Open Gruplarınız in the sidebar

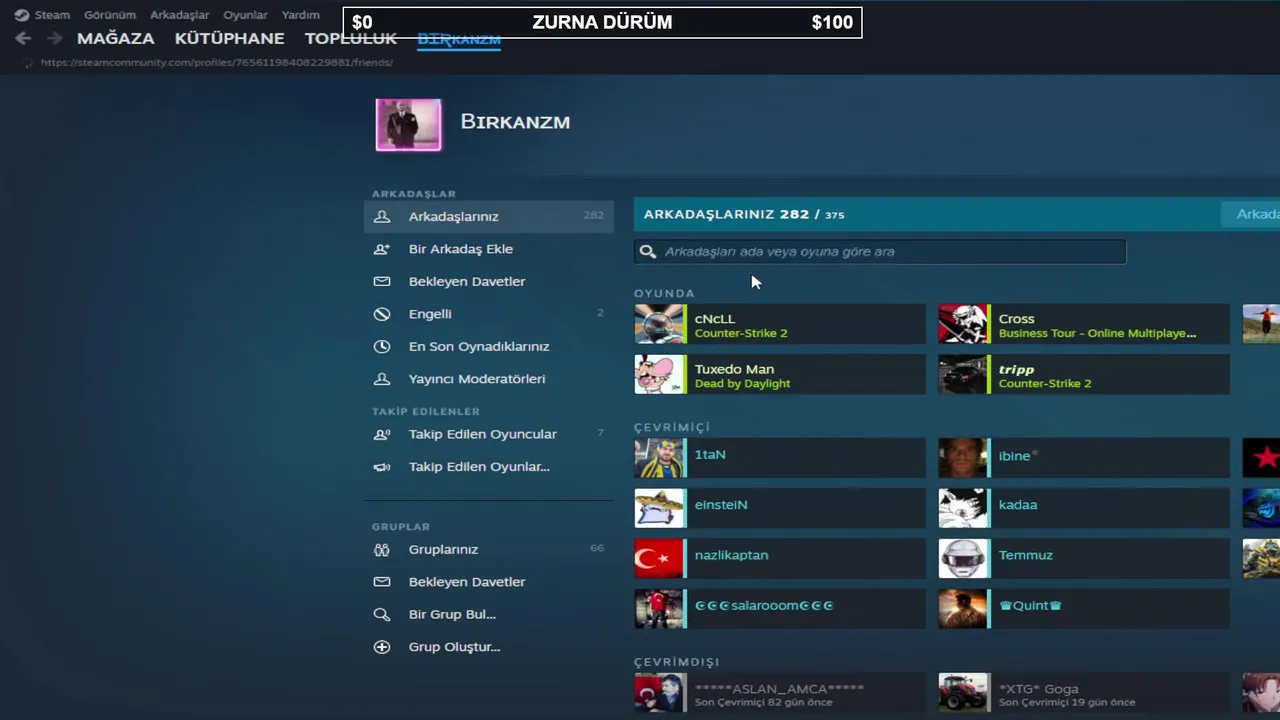coord(489,549)
